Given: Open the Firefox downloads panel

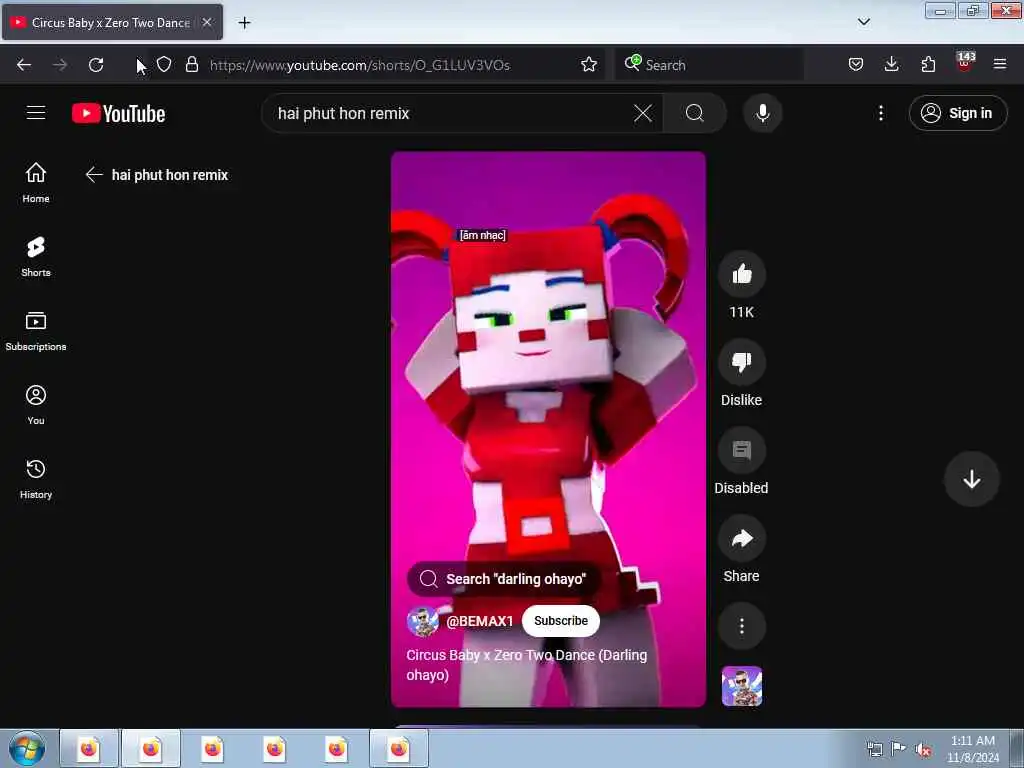Looking at the screenshot, I should coord(891,65).
